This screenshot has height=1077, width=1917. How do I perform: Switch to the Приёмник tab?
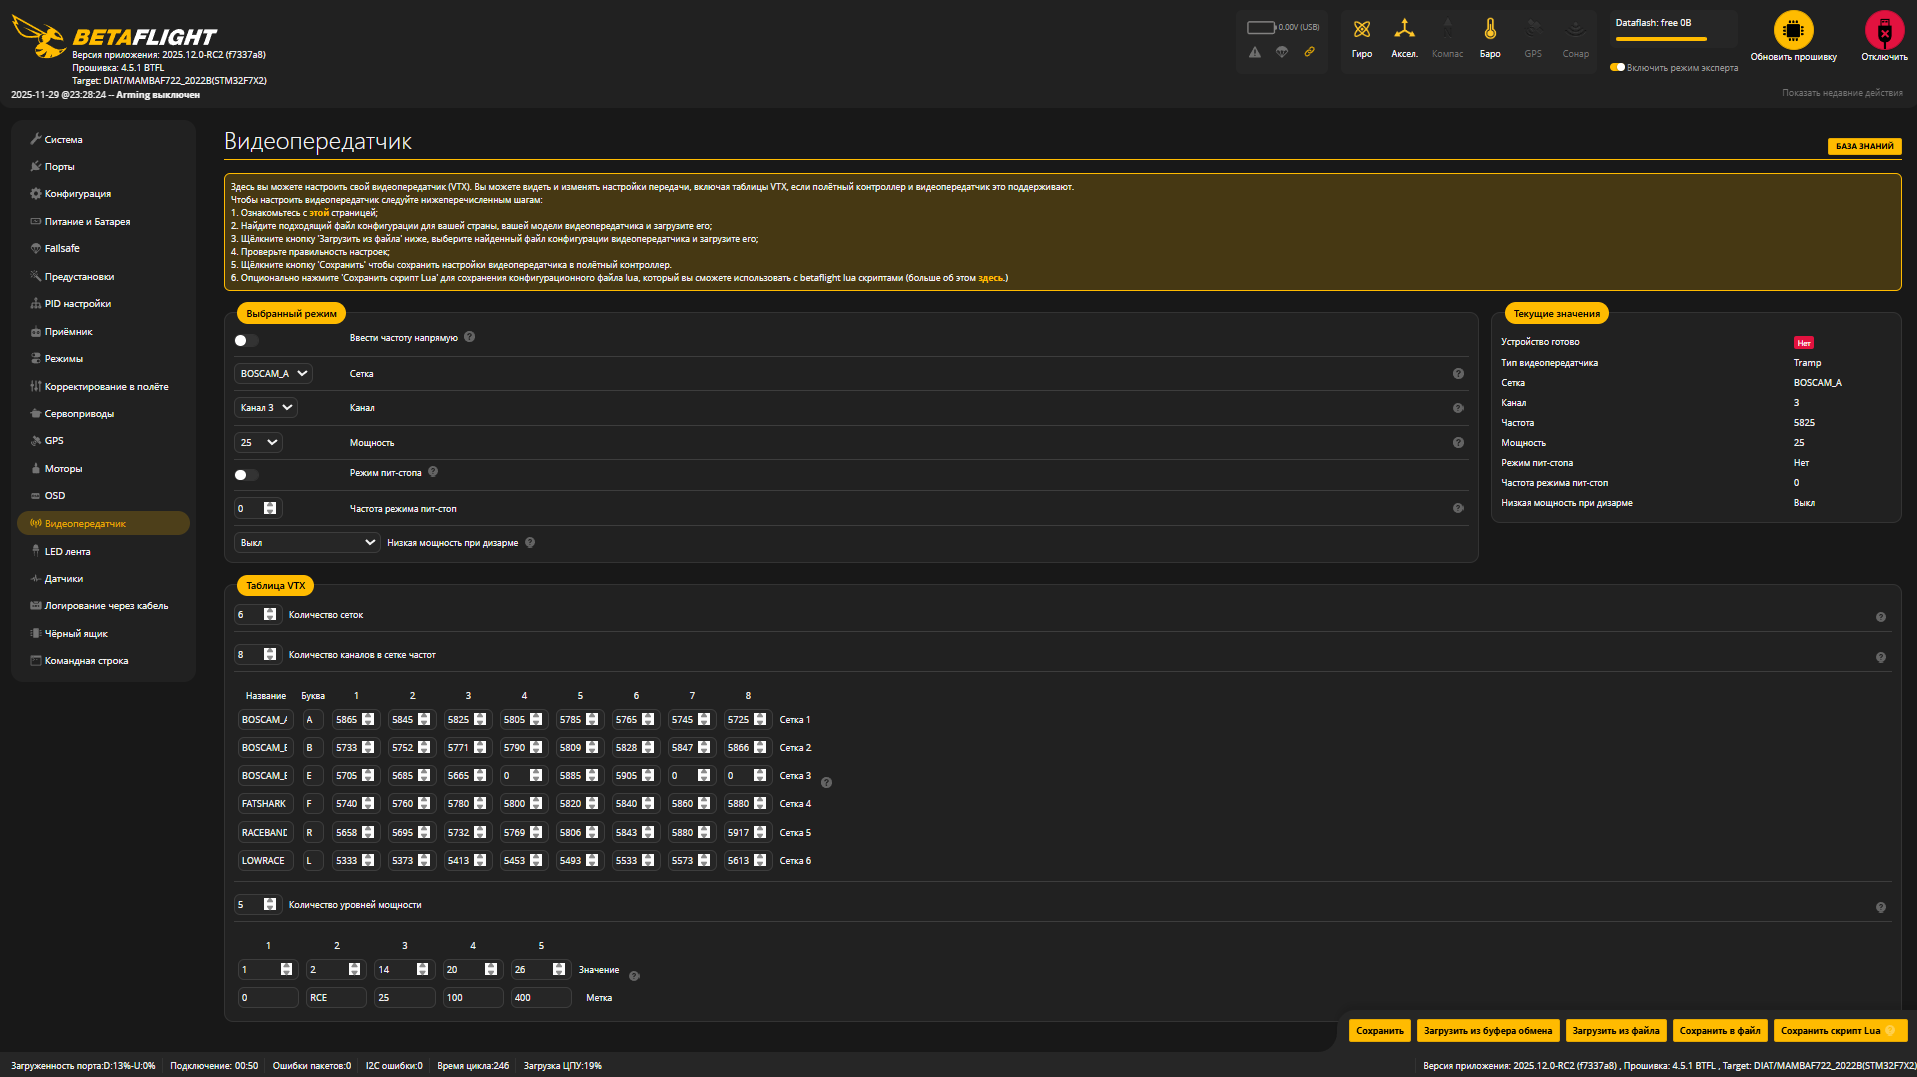(63, 330)
